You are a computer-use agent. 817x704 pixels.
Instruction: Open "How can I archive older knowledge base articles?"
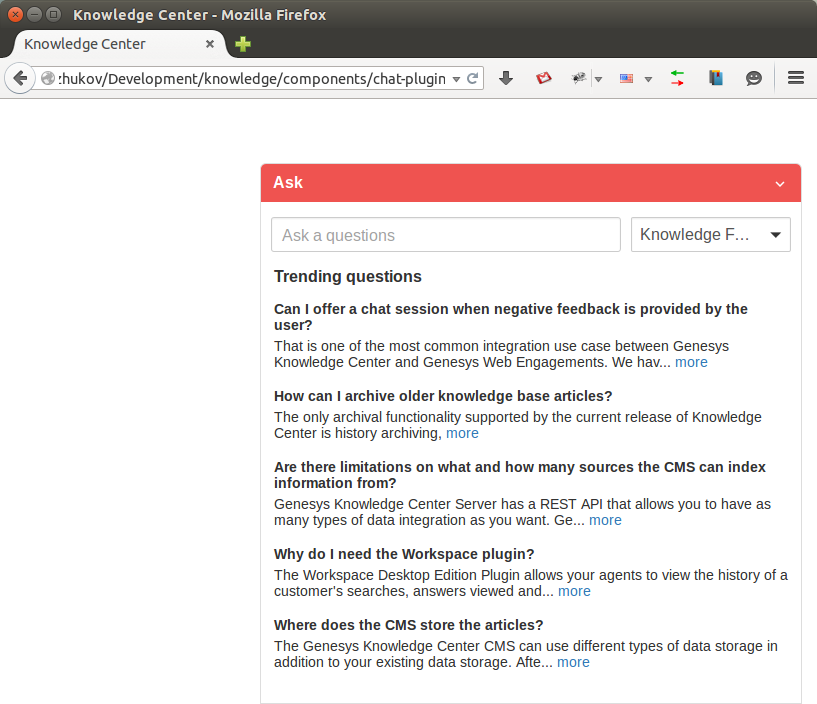pyautogui.click(x=443, y=396)
